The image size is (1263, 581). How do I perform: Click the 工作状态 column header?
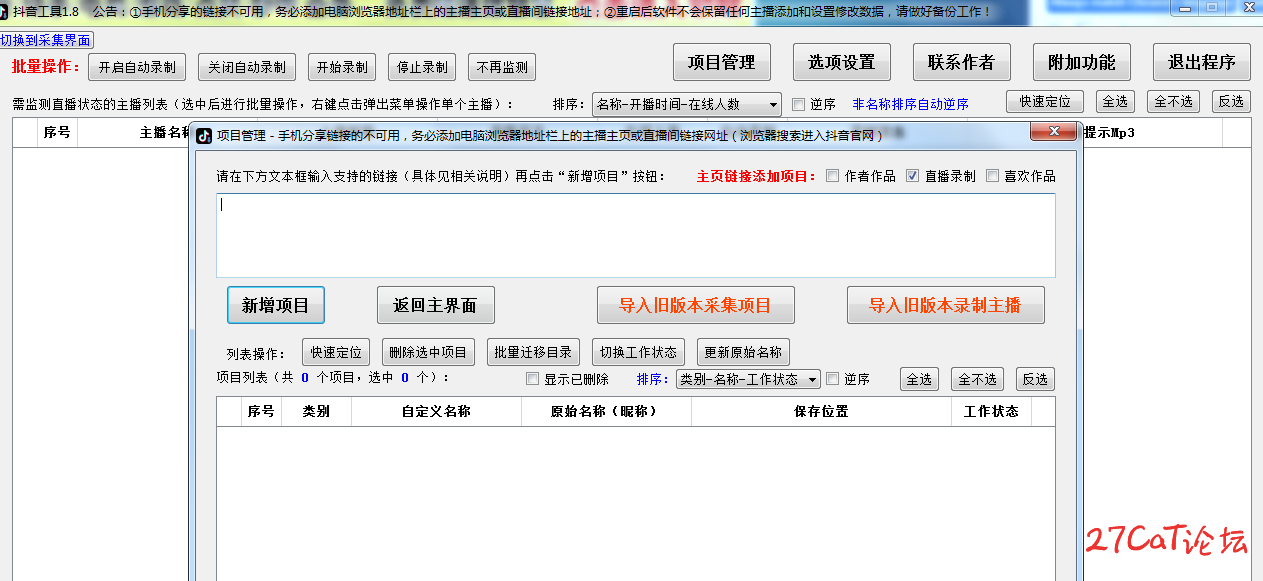(991, 411)
